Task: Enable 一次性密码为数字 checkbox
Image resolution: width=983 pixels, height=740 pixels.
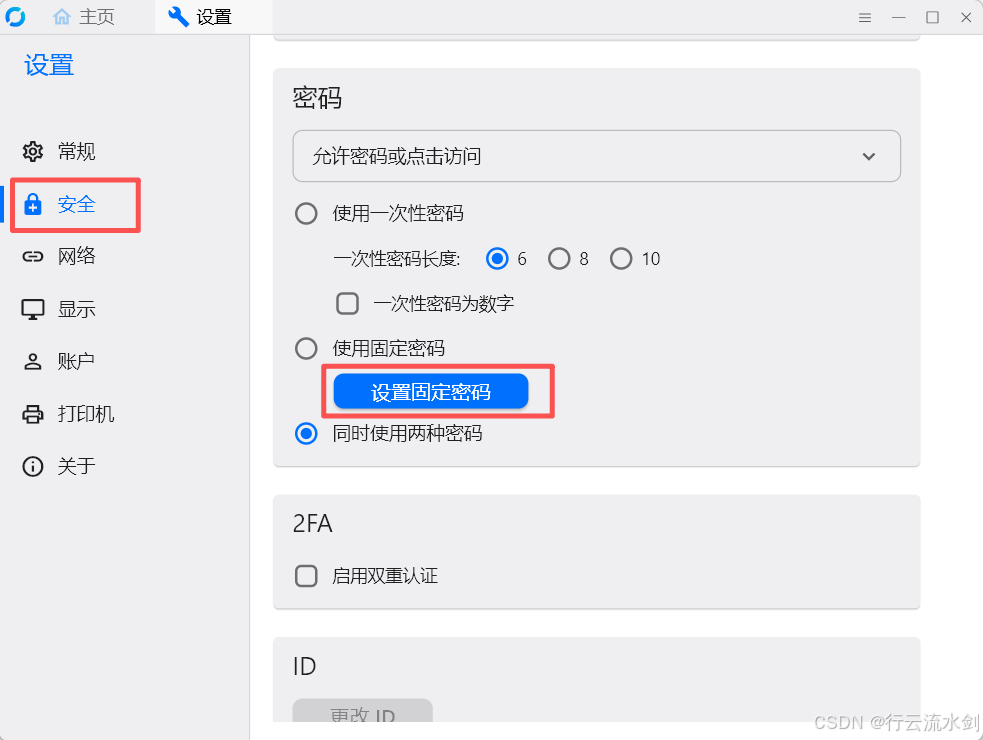Action: pyautogui.click(x=348, y=303)
